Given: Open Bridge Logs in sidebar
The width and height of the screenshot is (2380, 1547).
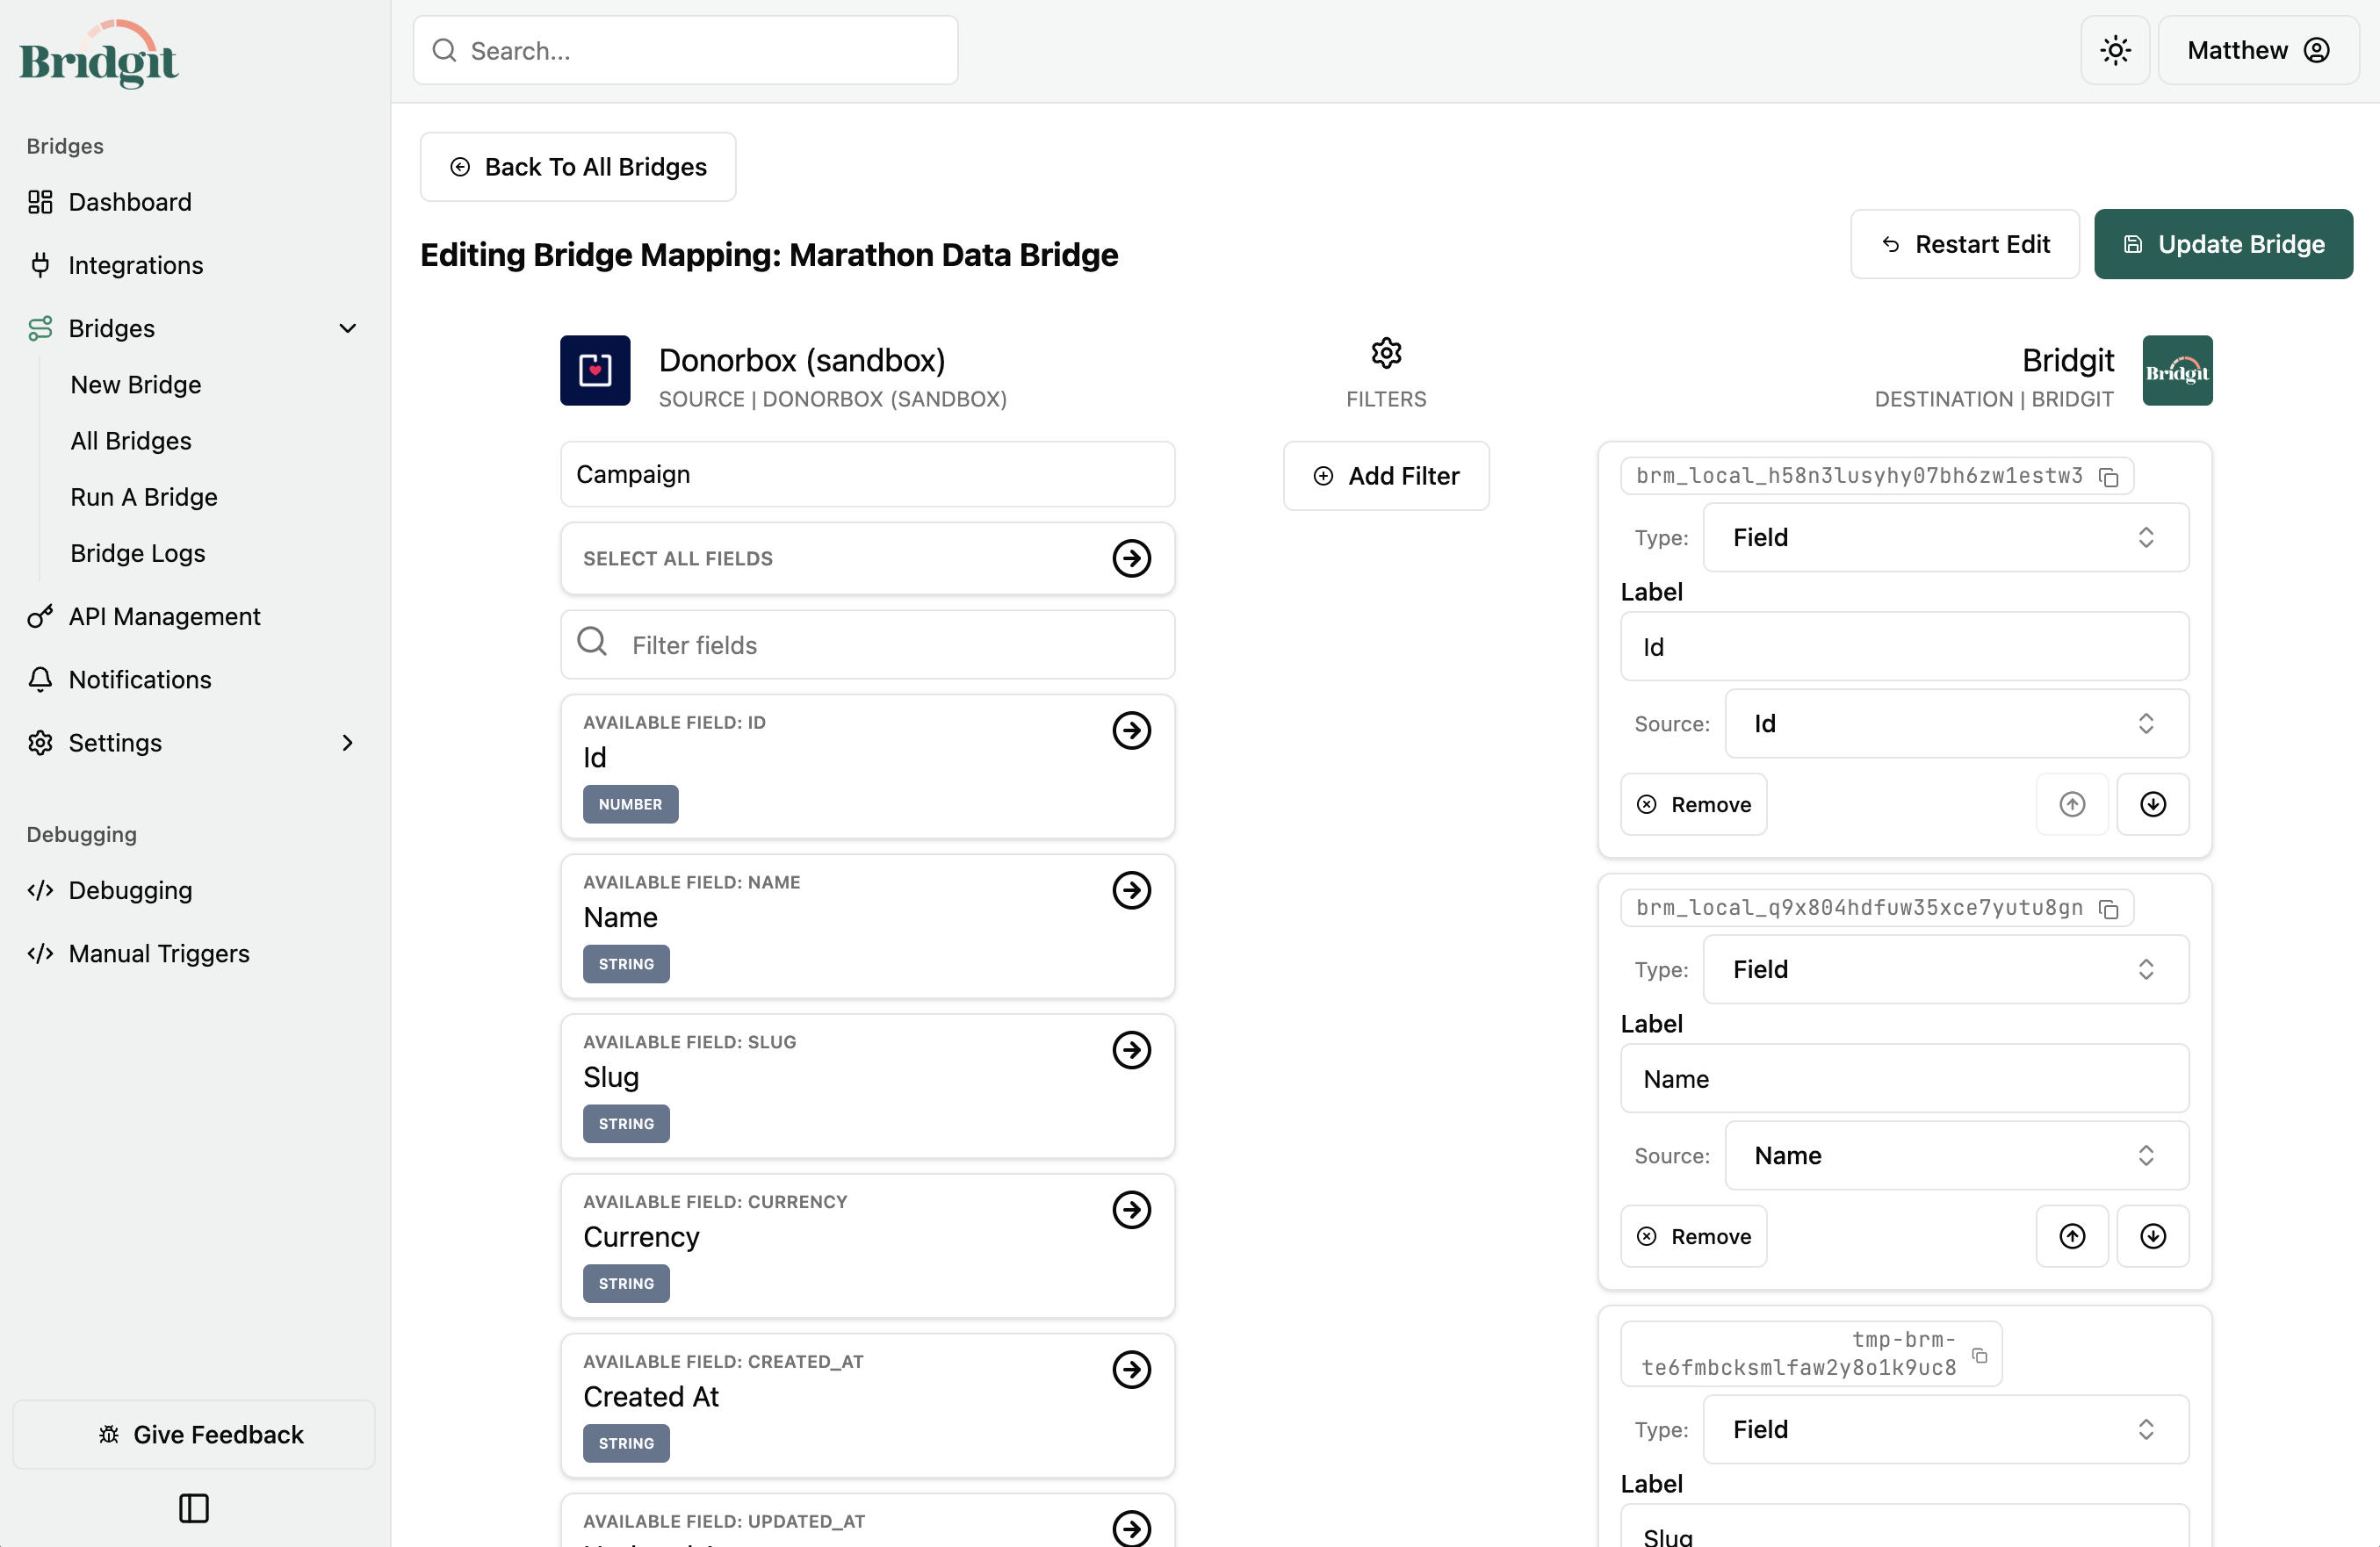Looking at the screenshot, I should [x=138, y=553].
